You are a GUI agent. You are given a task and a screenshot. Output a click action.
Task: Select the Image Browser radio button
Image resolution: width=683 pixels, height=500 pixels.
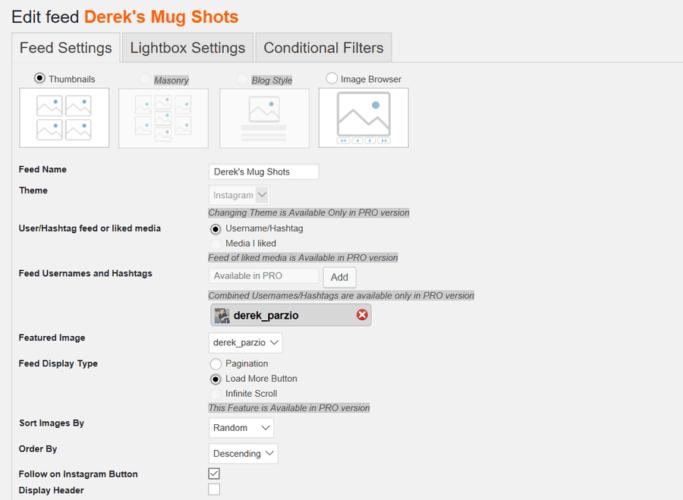tap(332, 79)
